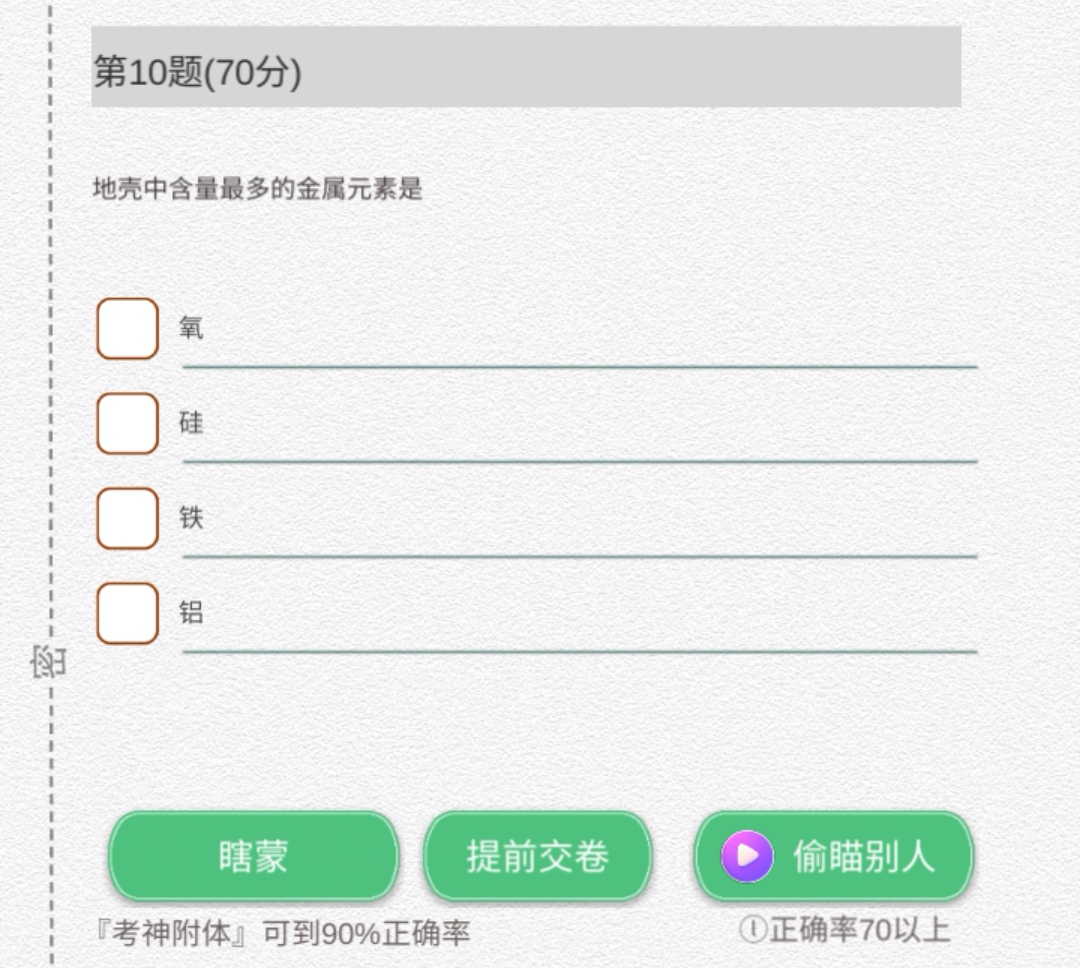
Task: Click the question text 地壳中含量最多的金属元素是
Action: (x=258, y=189)
